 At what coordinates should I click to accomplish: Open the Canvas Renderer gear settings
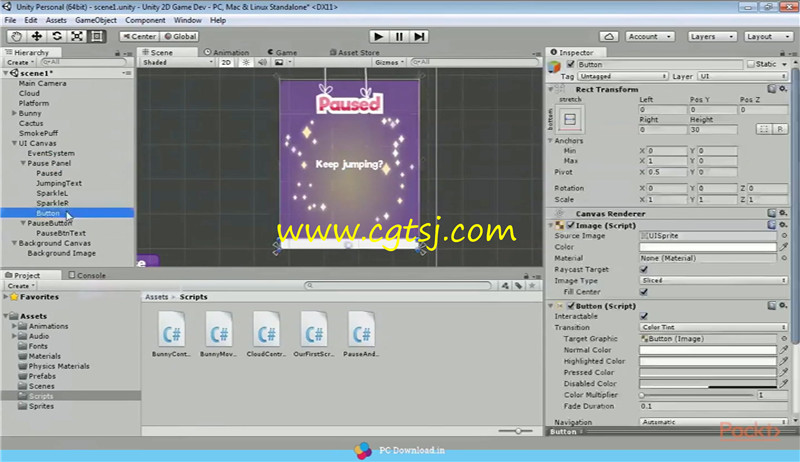click(783, 213)
